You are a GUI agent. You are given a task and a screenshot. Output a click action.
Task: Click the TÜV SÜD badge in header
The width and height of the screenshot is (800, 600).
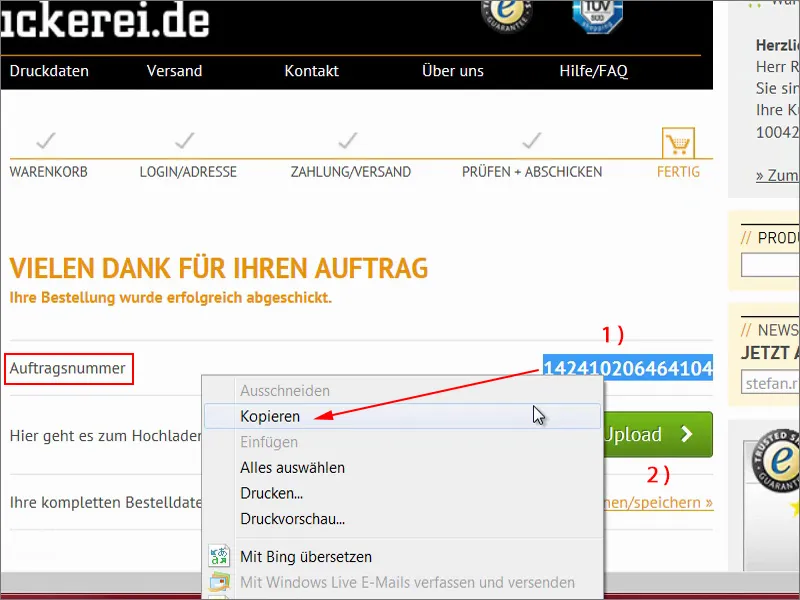click(x=597, y=15)
